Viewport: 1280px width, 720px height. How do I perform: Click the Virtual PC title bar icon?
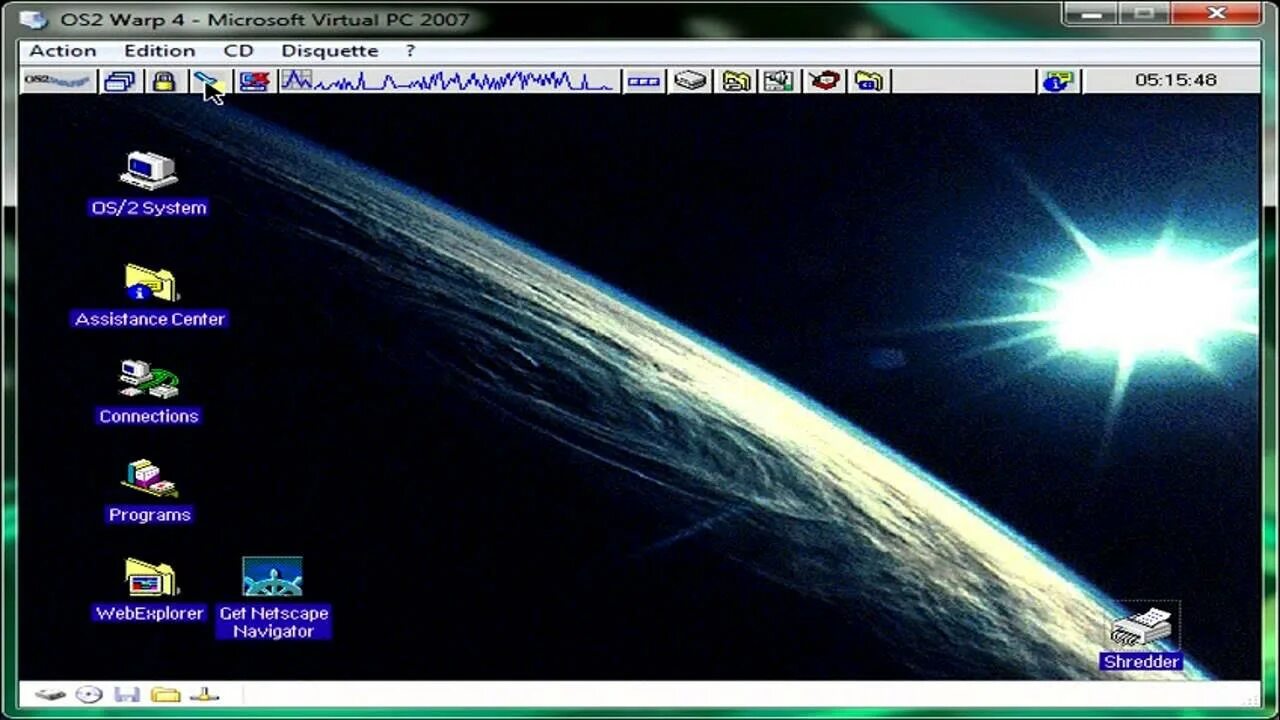(x=33, y=19)
